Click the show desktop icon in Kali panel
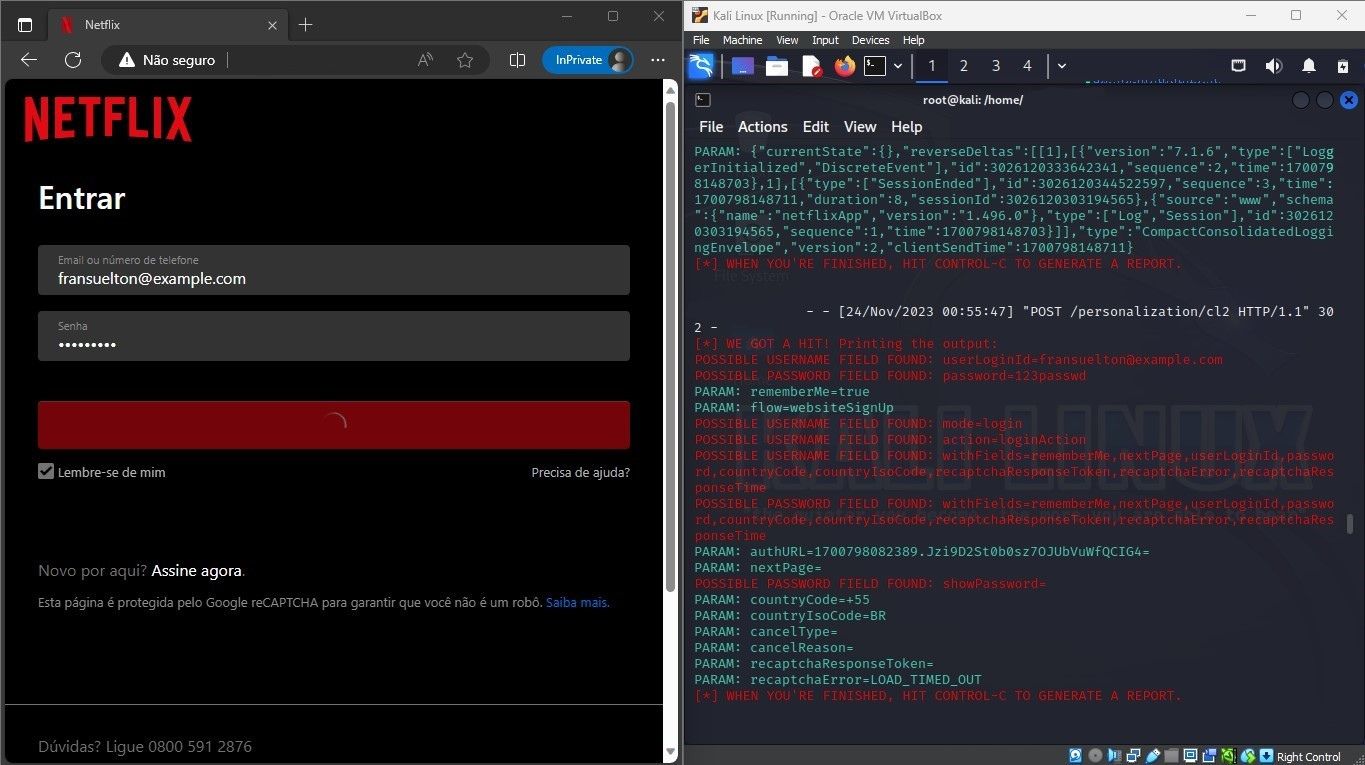 coord(742,66)
